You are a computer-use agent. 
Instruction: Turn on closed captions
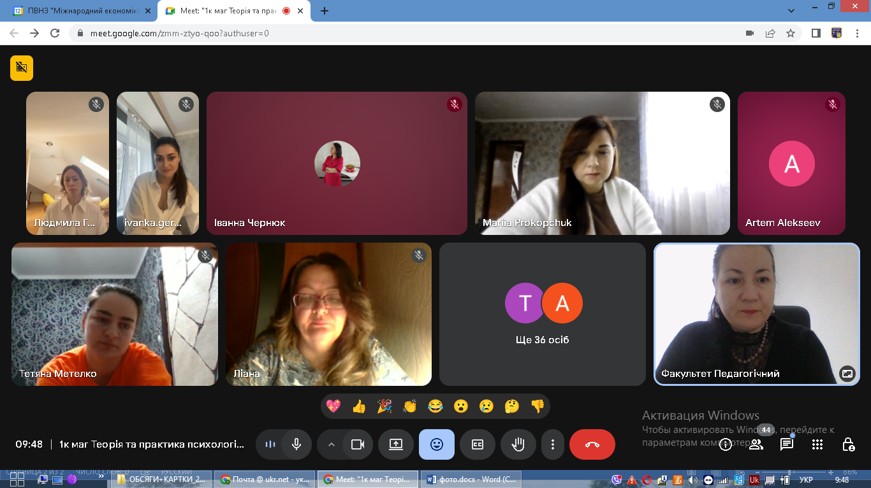[x=477, y=444]
